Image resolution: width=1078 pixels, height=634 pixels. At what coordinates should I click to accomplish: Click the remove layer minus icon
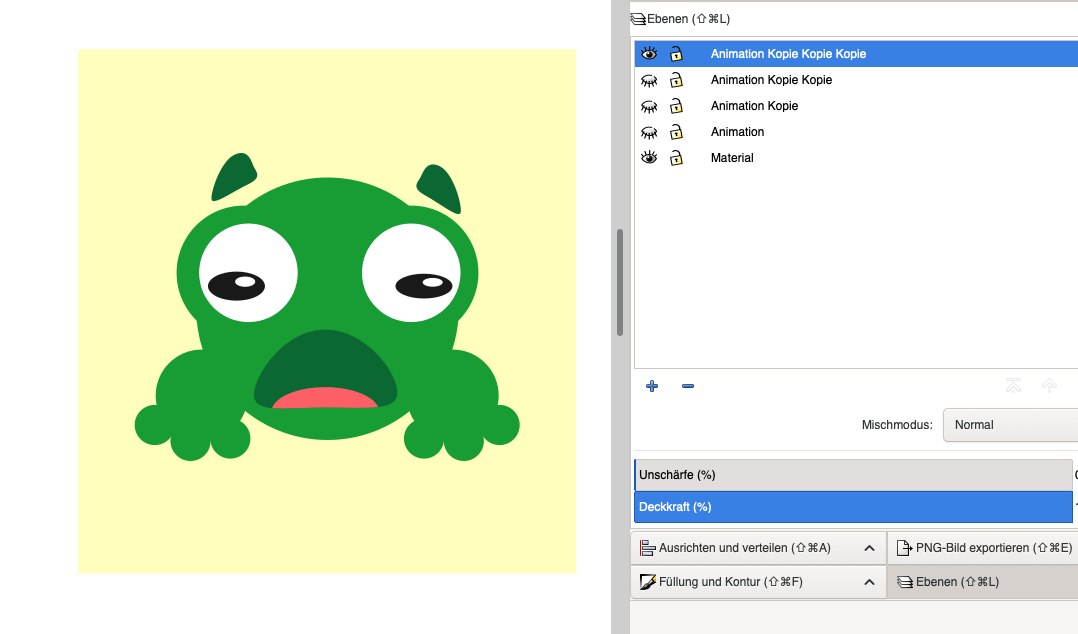[688, 386]
